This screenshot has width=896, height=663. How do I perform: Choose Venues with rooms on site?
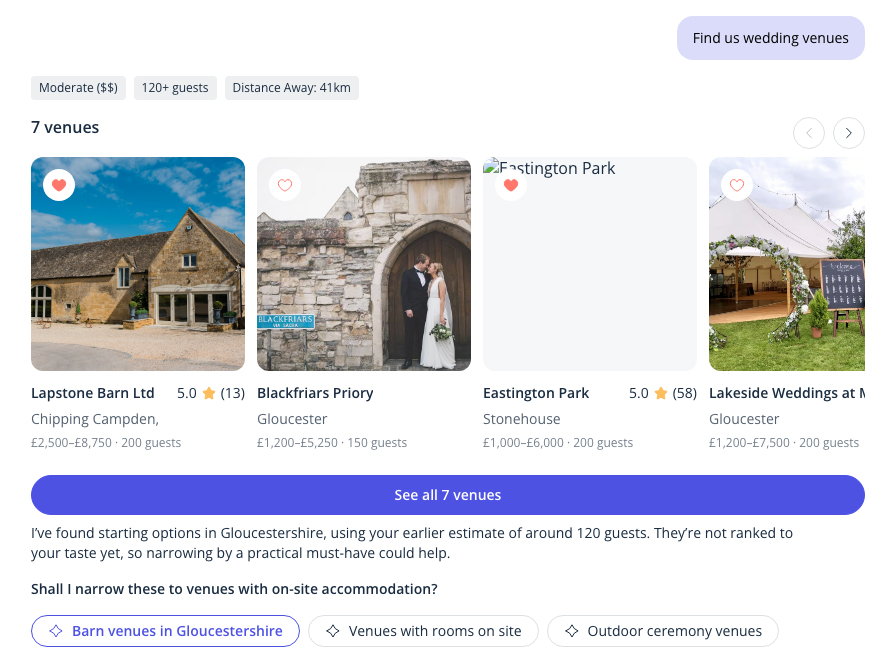423,631
